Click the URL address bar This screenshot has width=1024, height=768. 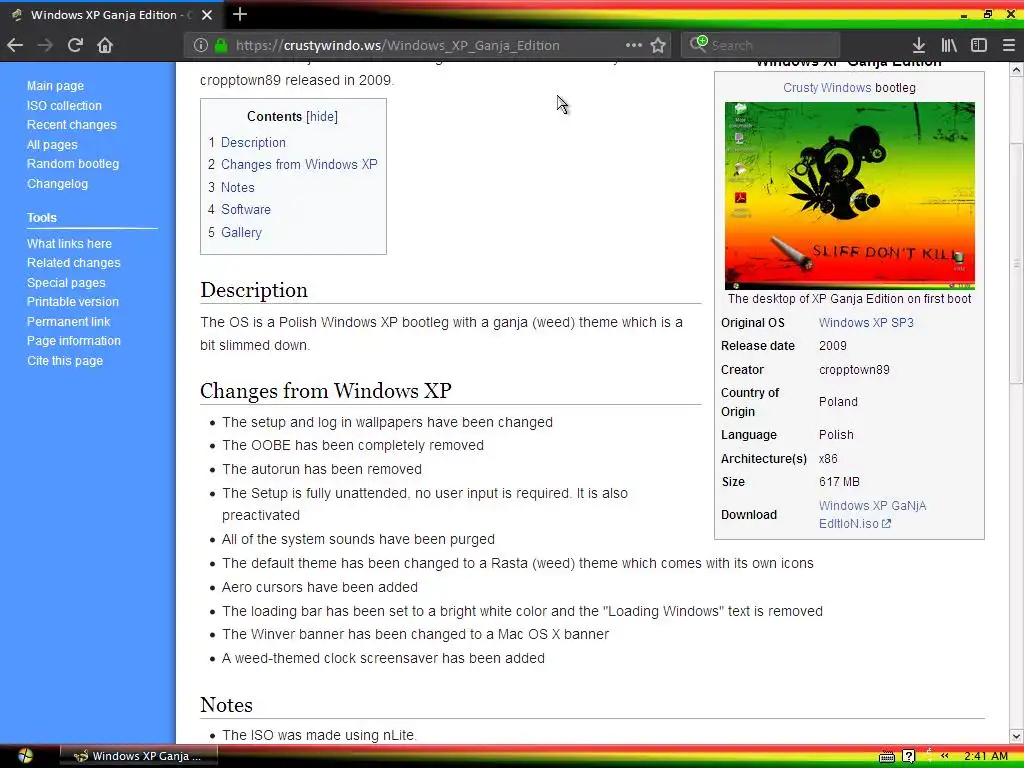point(428,45)
